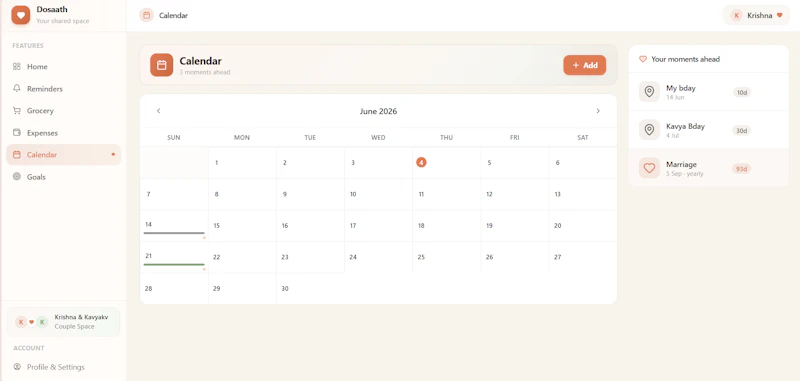
Task: Select June 25 in the calendar
Action: [x=446, y=257]
